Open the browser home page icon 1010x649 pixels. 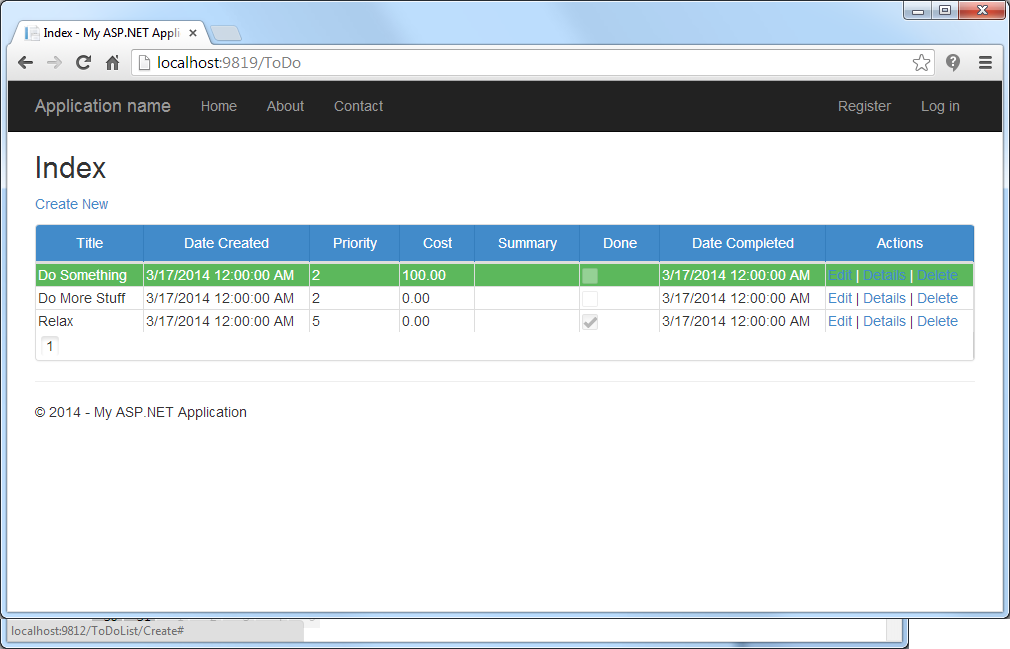pyautogui.click(x=113, y=62)
